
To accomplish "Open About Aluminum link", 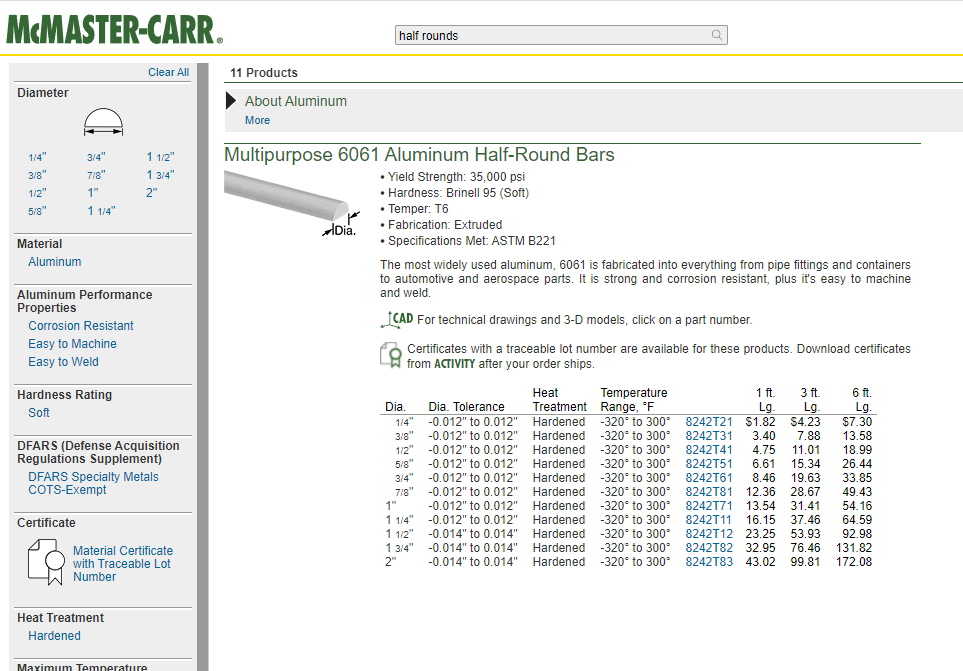I will [295, 101].
